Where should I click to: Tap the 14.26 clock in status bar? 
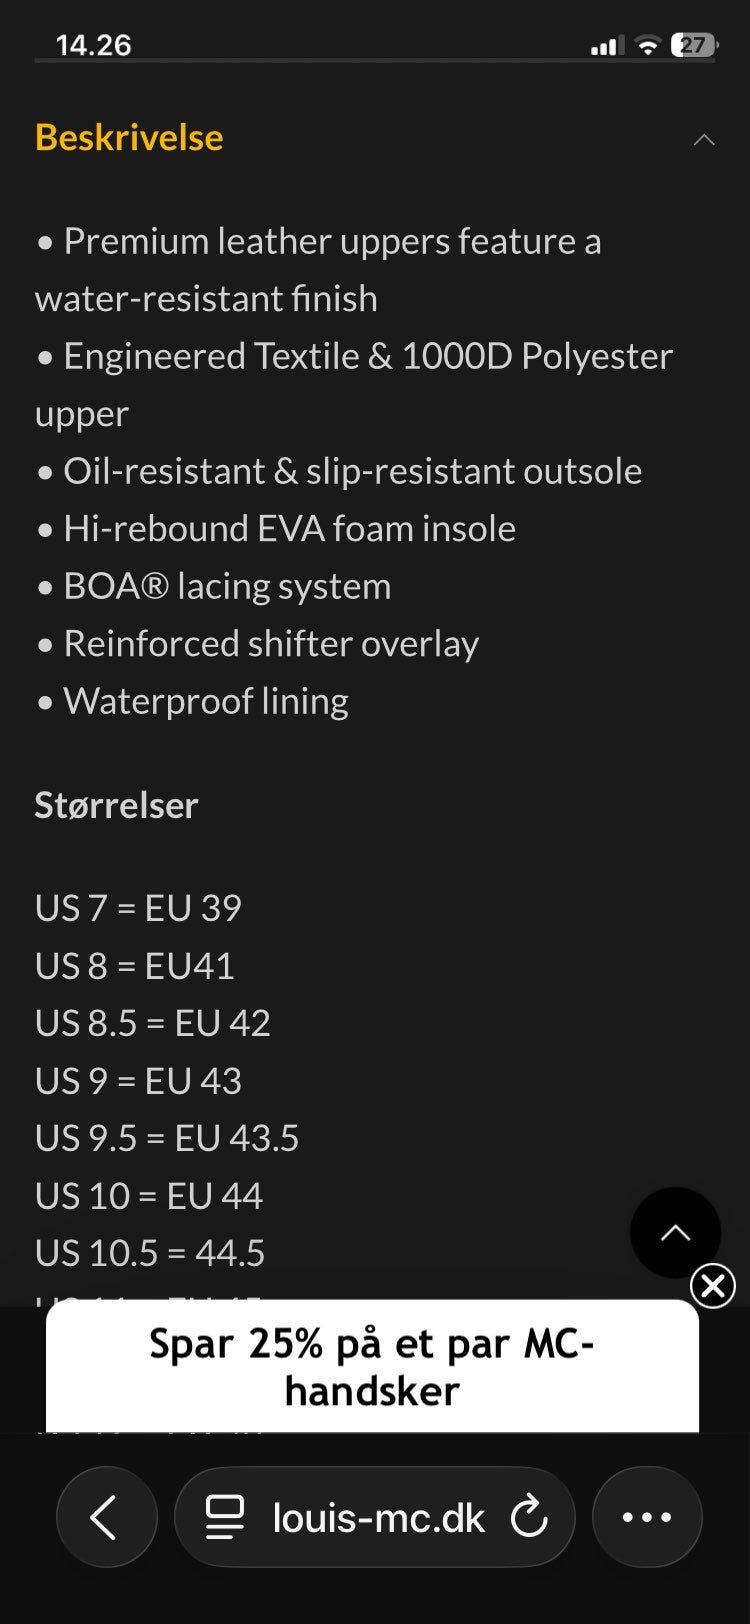tap(94, 45)
